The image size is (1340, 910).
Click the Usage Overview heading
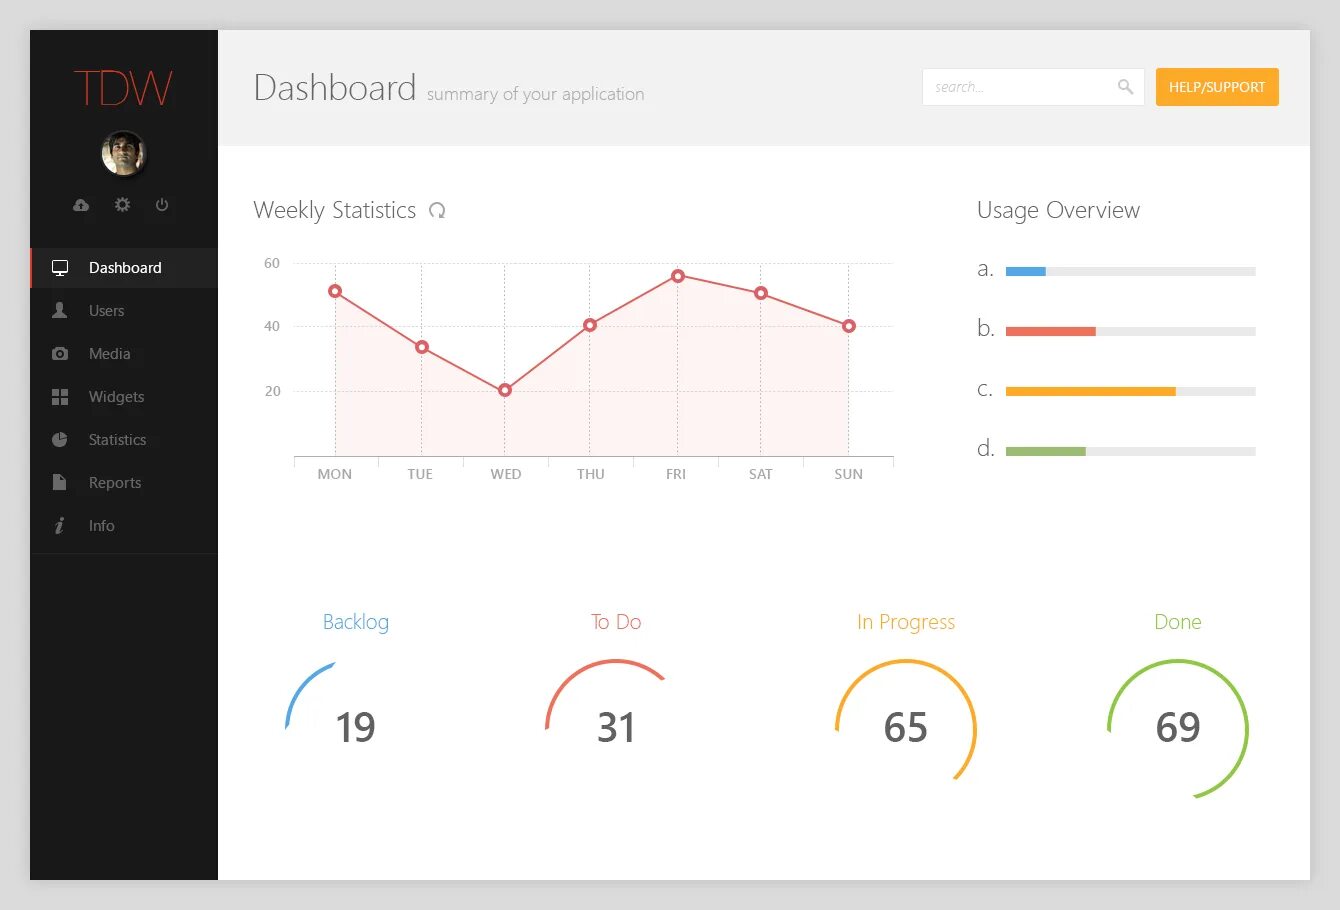click(1058, 210)
